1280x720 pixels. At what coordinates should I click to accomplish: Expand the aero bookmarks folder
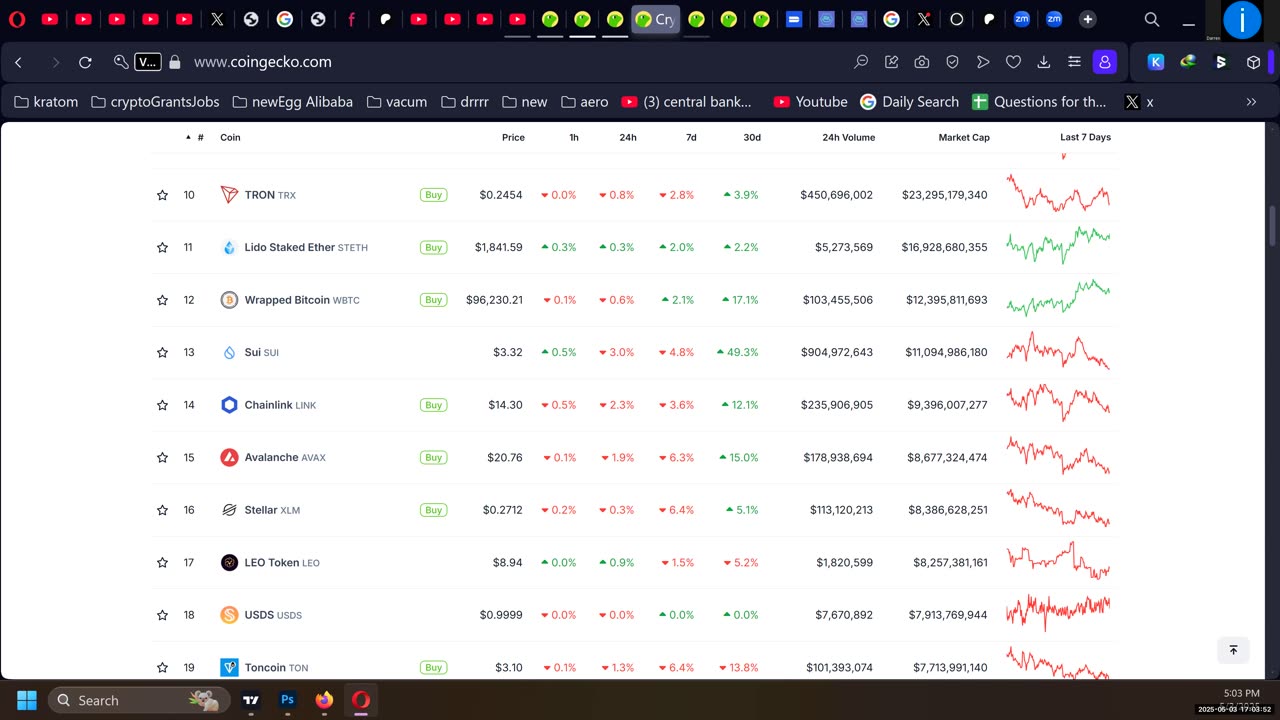point(584,102)
